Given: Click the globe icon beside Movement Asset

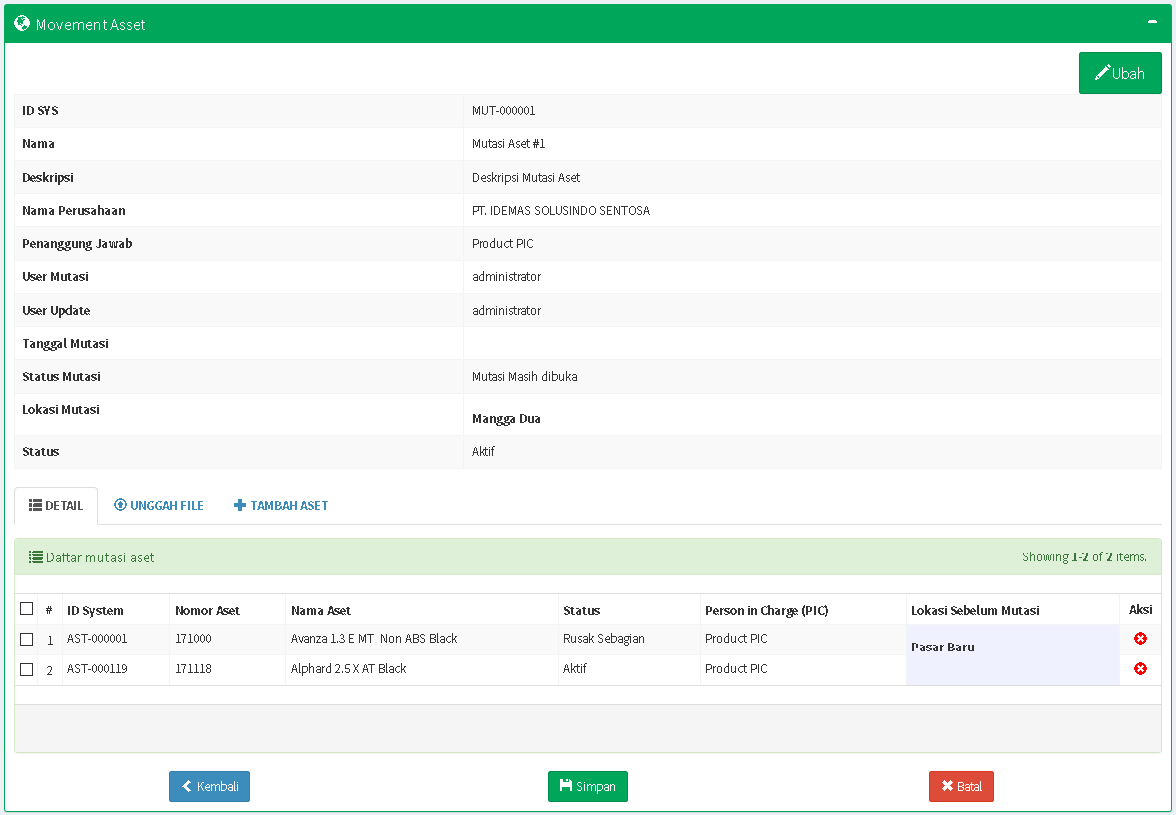Looking at the screenshot, I should click(22, 23).
